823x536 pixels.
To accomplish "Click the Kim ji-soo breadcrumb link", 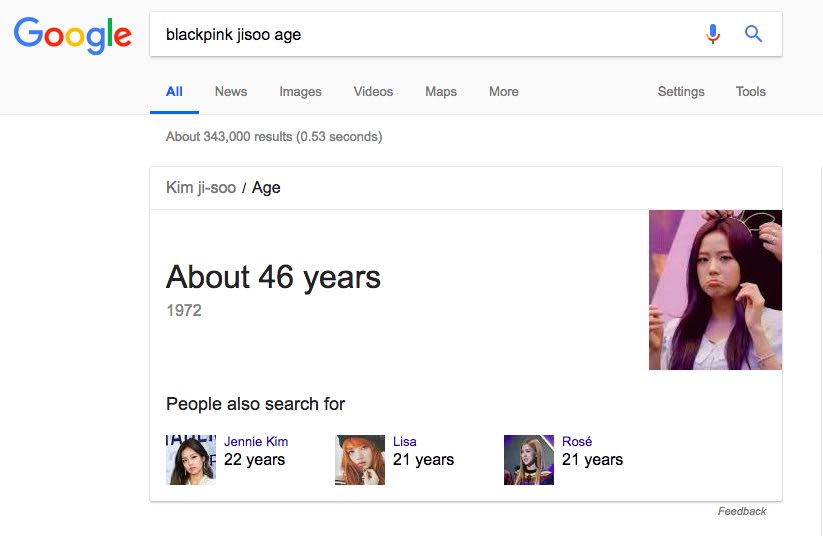I will tap(201, 187).
